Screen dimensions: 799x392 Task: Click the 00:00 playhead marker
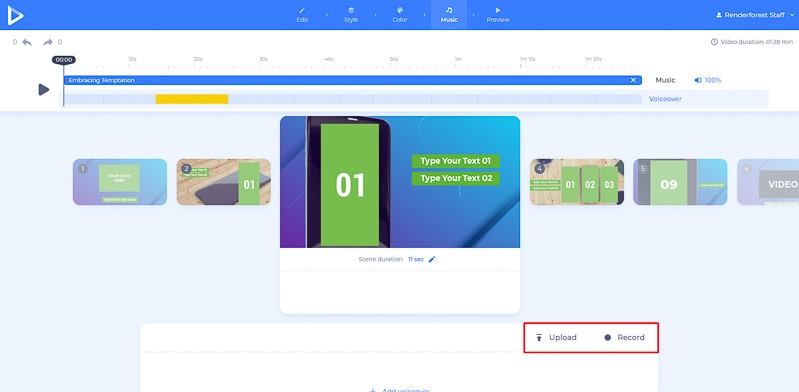[64, 60]
